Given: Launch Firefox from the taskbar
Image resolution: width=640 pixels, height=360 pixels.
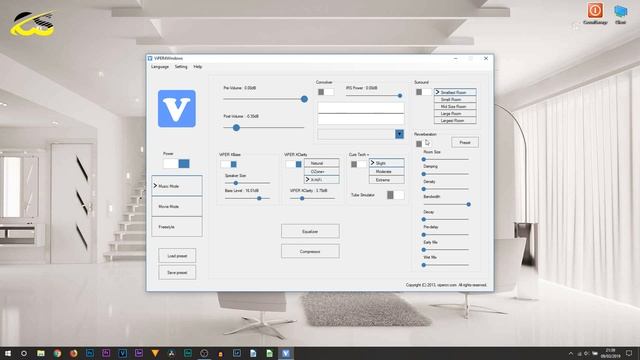Looking at the screenshot, I should pos(73,353).
